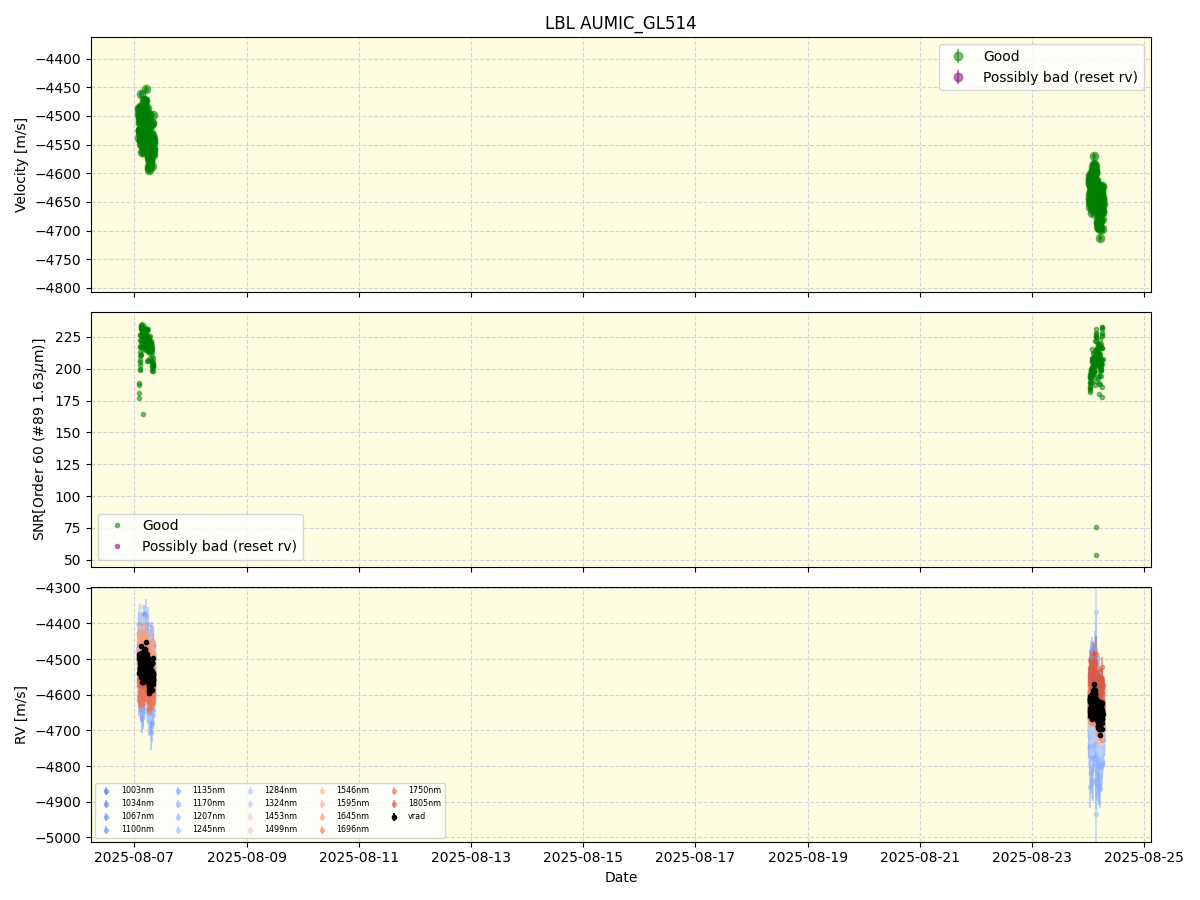Screen dimensions: 1200x900
Task: Click the -4900 RV tick label
Action: pos(60,802)
